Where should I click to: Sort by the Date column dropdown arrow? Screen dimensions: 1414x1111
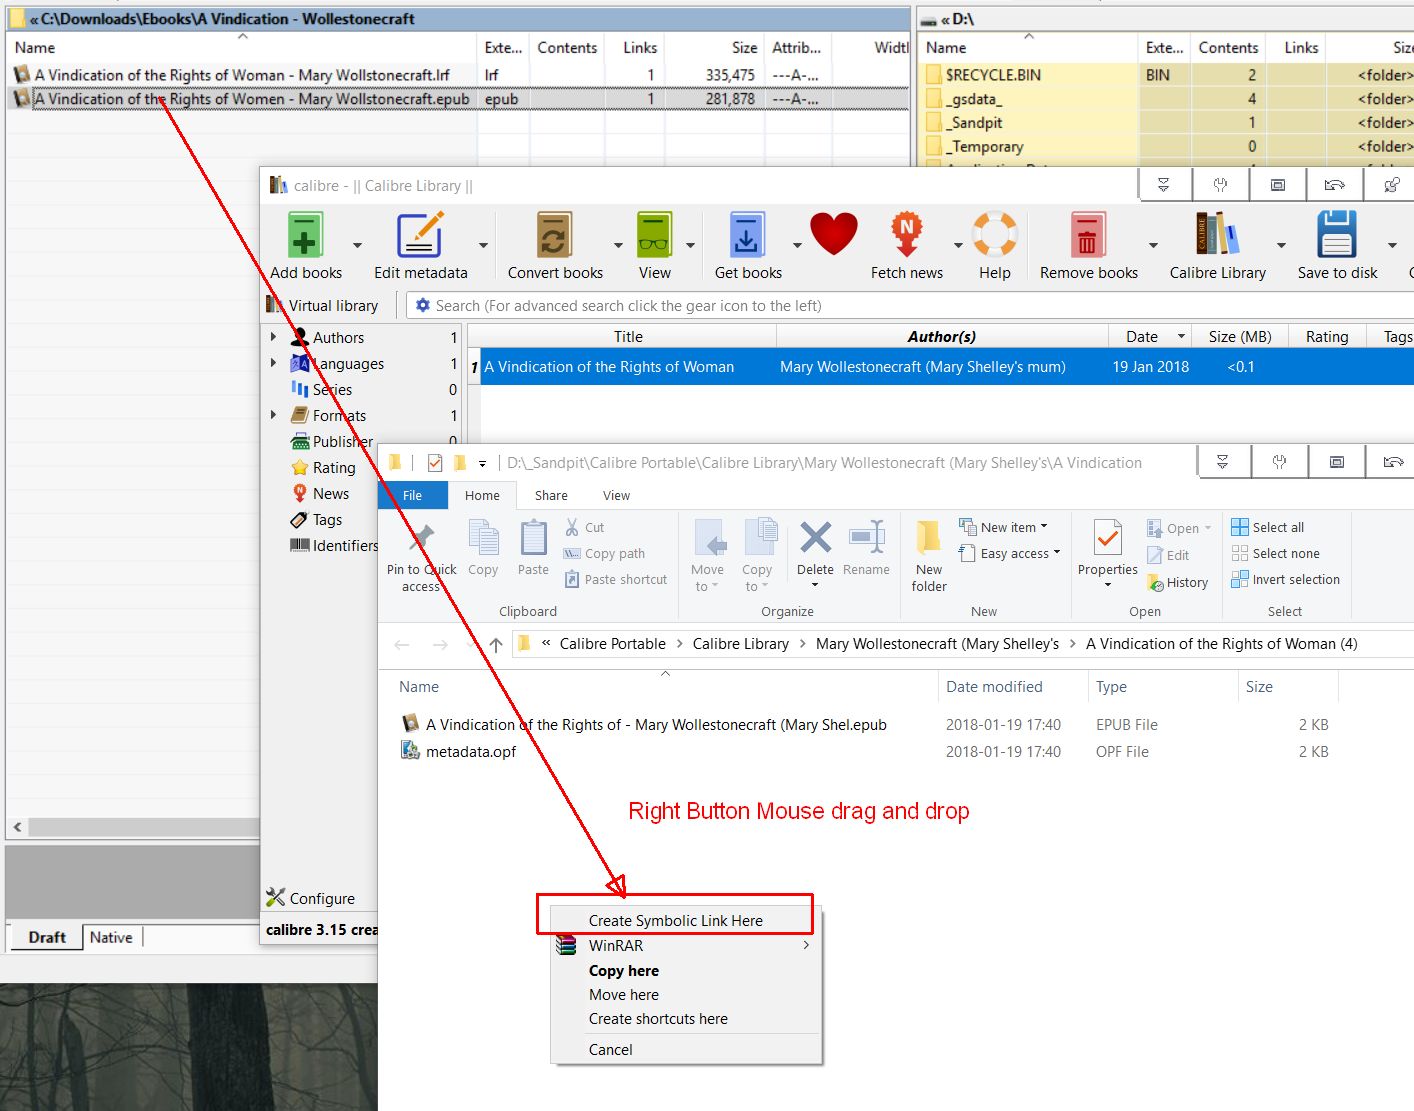click(x=1181, y=337)
